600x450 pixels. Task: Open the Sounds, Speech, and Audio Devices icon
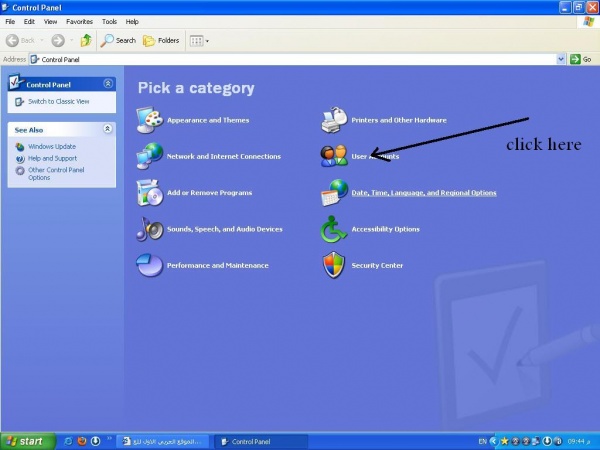pos(150,229)
